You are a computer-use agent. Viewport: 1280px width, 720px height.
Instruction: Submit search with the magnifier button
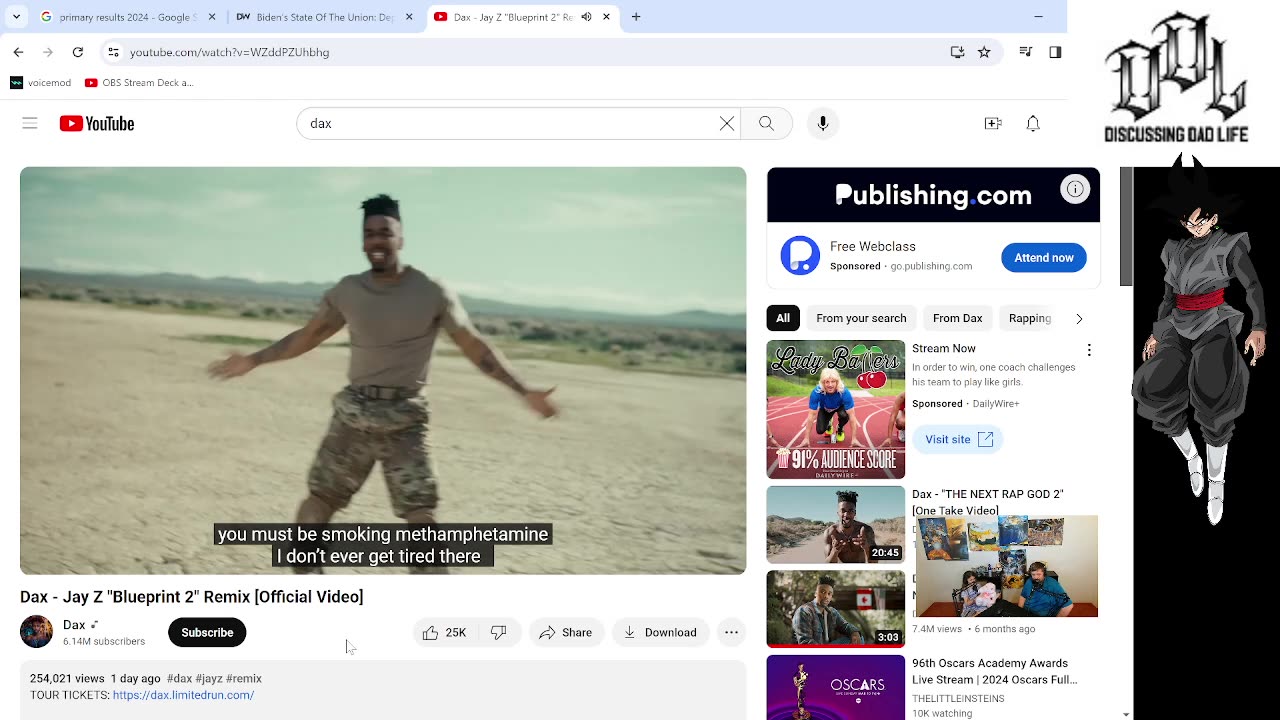tap(766, 123)
